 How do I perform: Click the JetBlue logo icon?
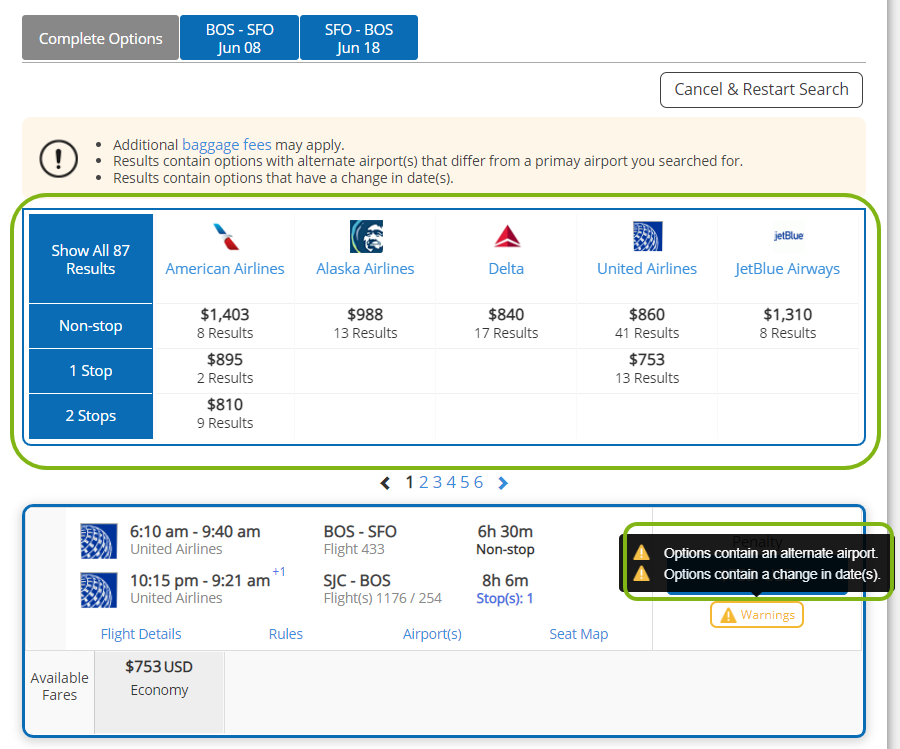coord(788,235)
